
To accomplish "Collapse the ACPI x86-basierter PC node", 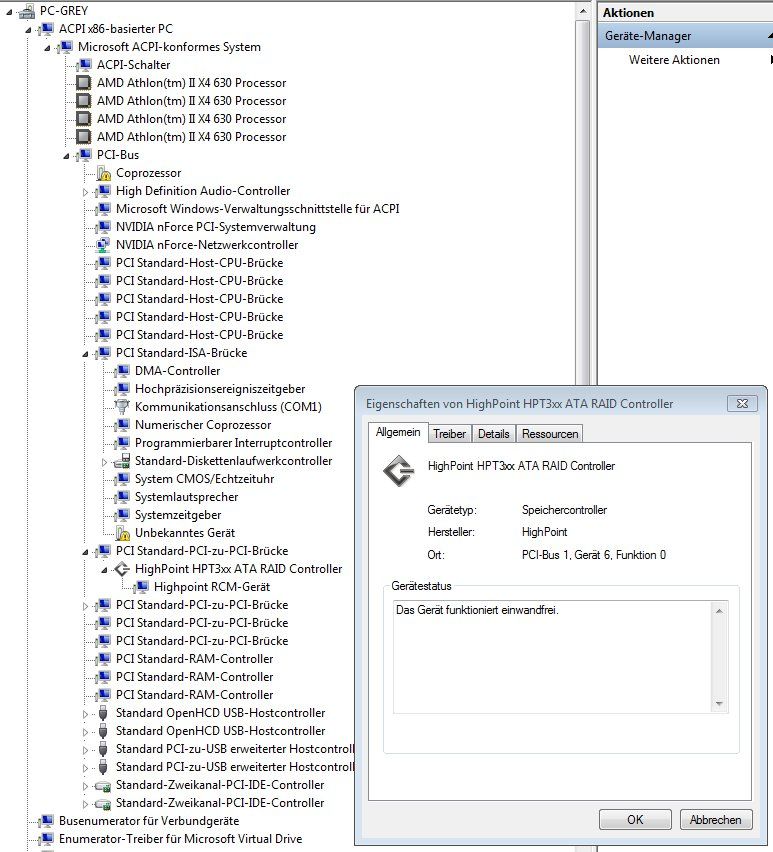I will (28, 30).
